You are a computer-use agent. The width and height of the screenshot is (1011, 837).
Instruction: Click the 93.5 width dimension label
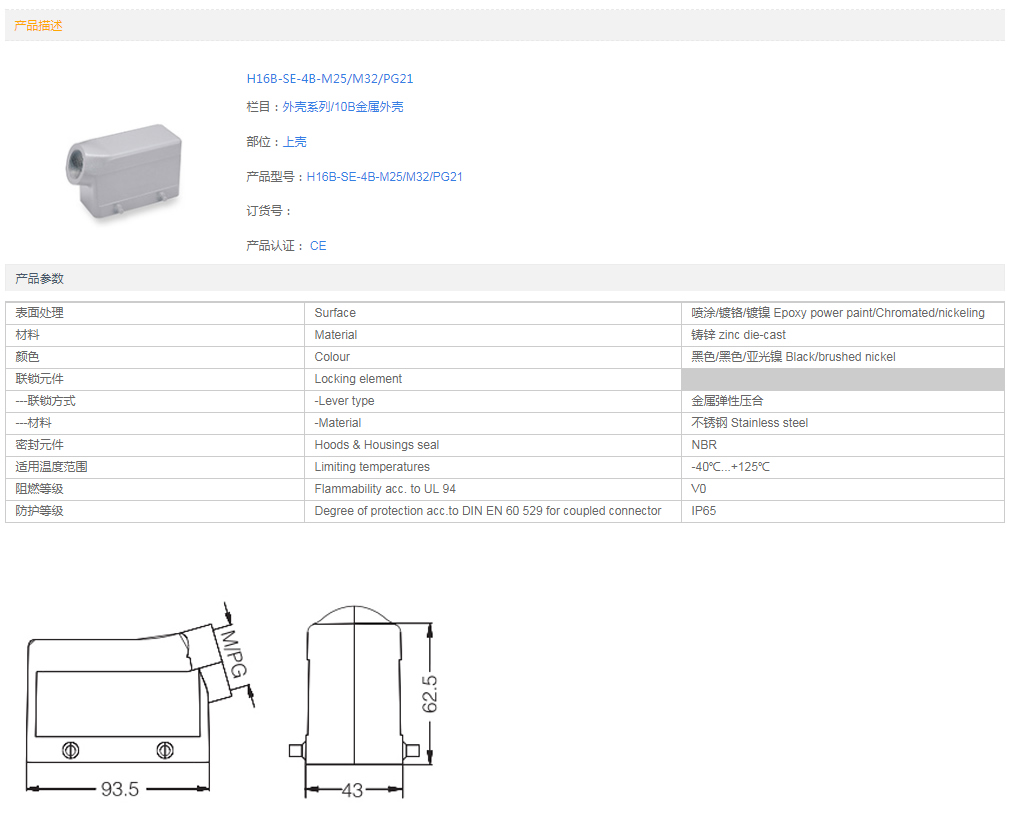click(x=119, y=789)
